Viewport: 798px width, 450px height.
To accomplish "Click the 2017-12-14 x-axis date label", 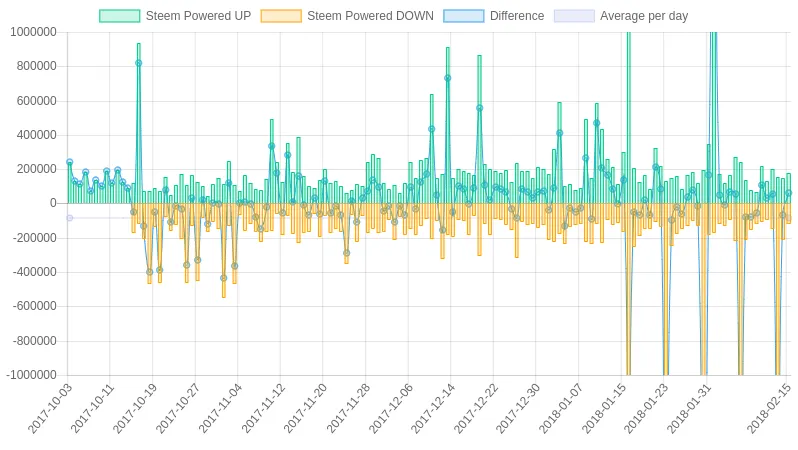I will tap(433, 409).
